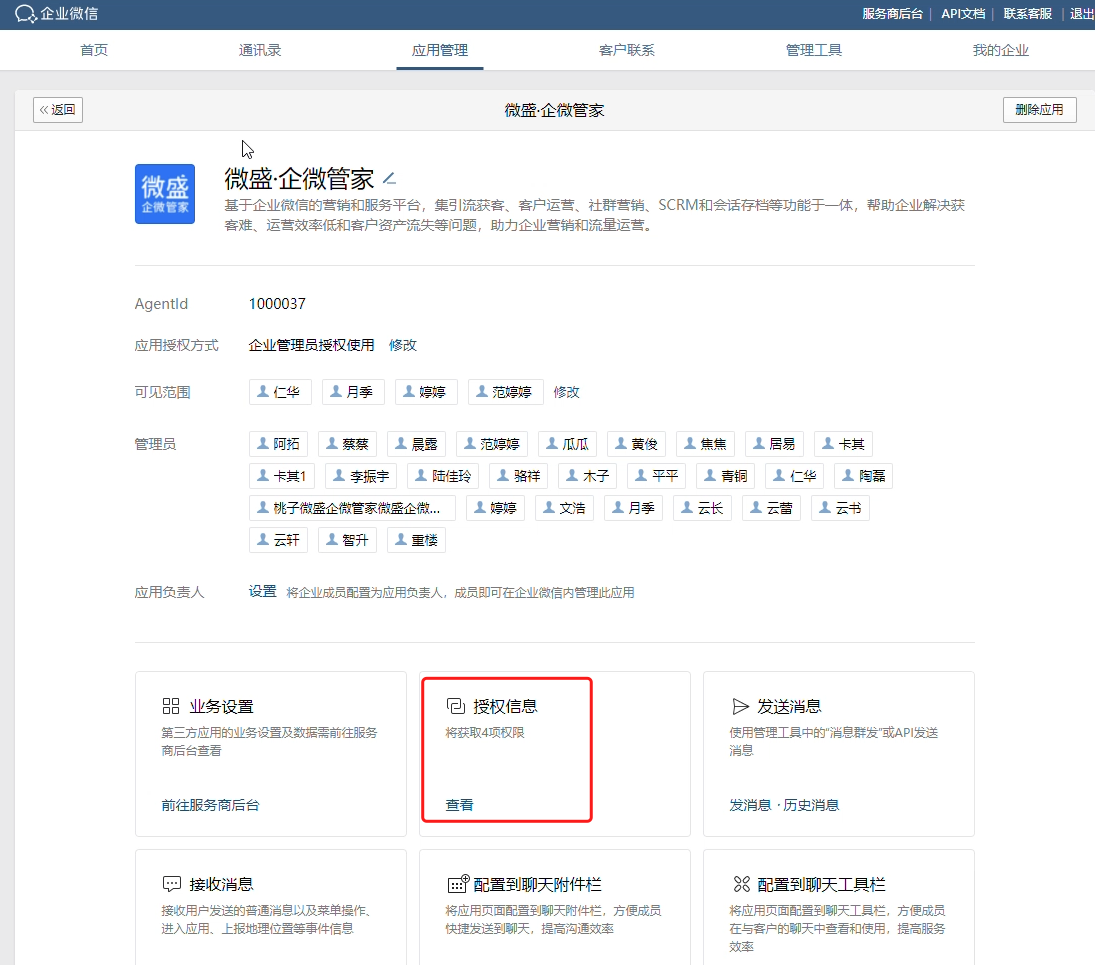Image resolution: width=1095 pixels, height=965 pixels.
Task: Click the person icon on the 晨露 chip
Action: [401, 443]
